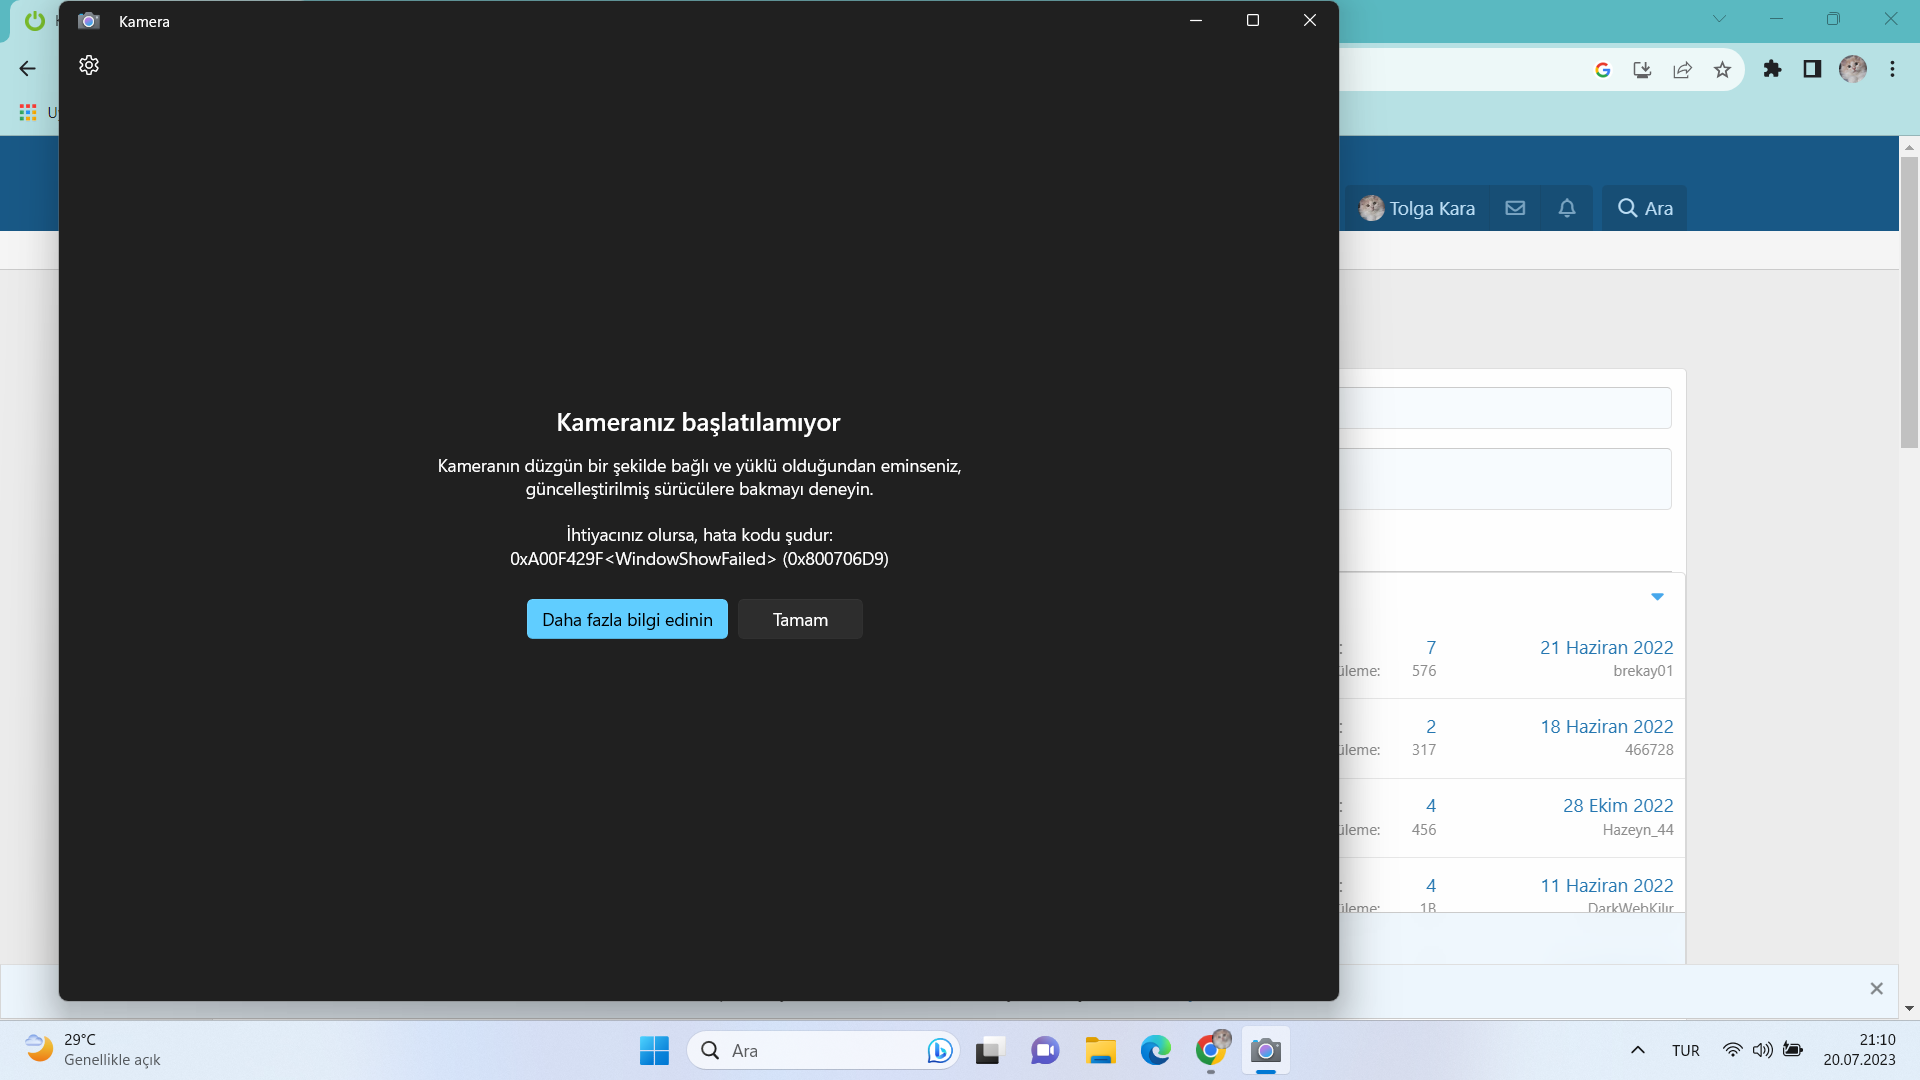Open thread dated 11 Haziran 2022
1920x1080 pixels.
coord(1606,885)
